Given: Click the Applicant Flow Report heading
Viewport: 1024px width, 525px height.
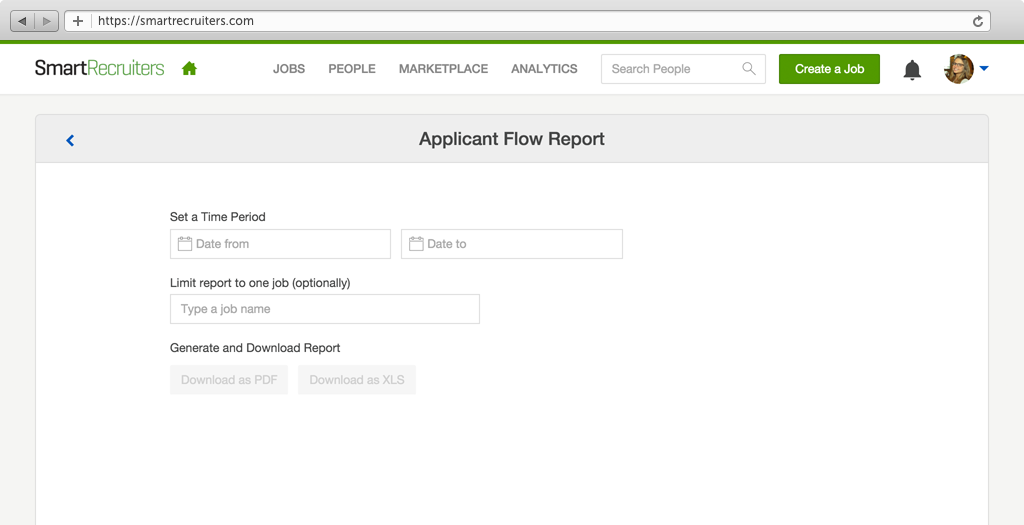Looking at the screenshot, I should click(x=512, y=139).
